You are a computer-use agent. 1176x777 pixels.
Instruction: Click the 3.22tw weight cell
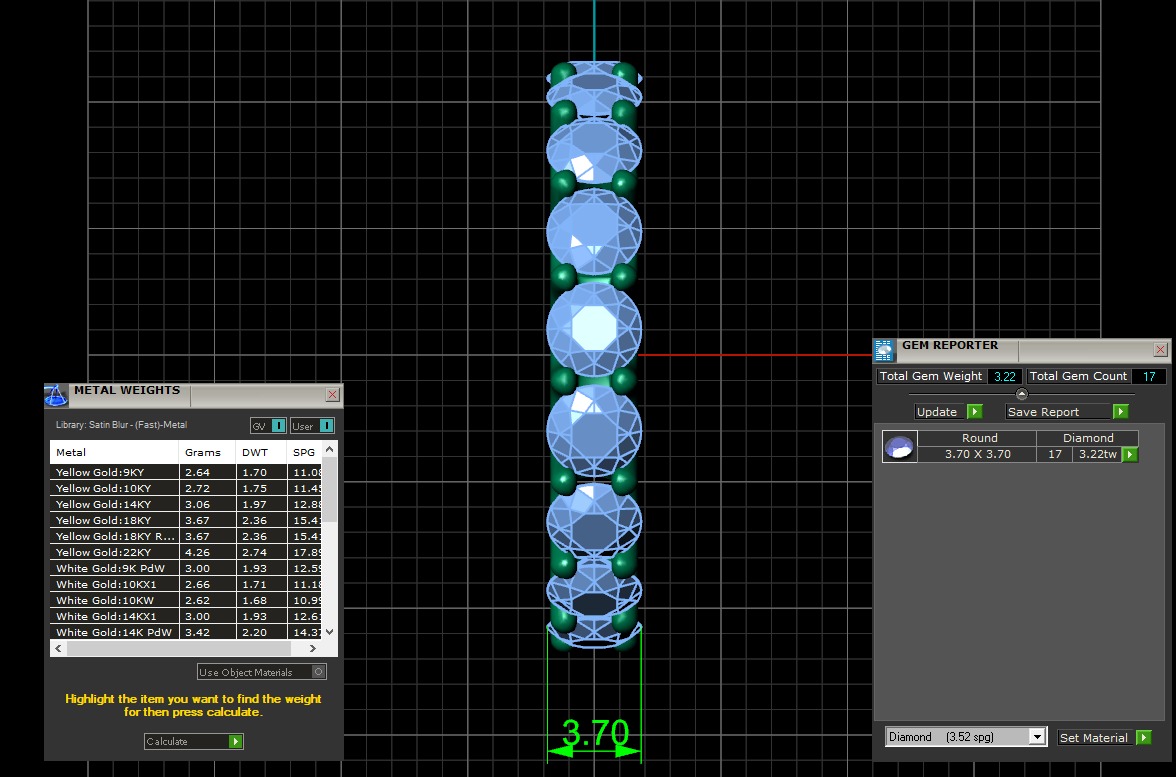click(1098, 454)
